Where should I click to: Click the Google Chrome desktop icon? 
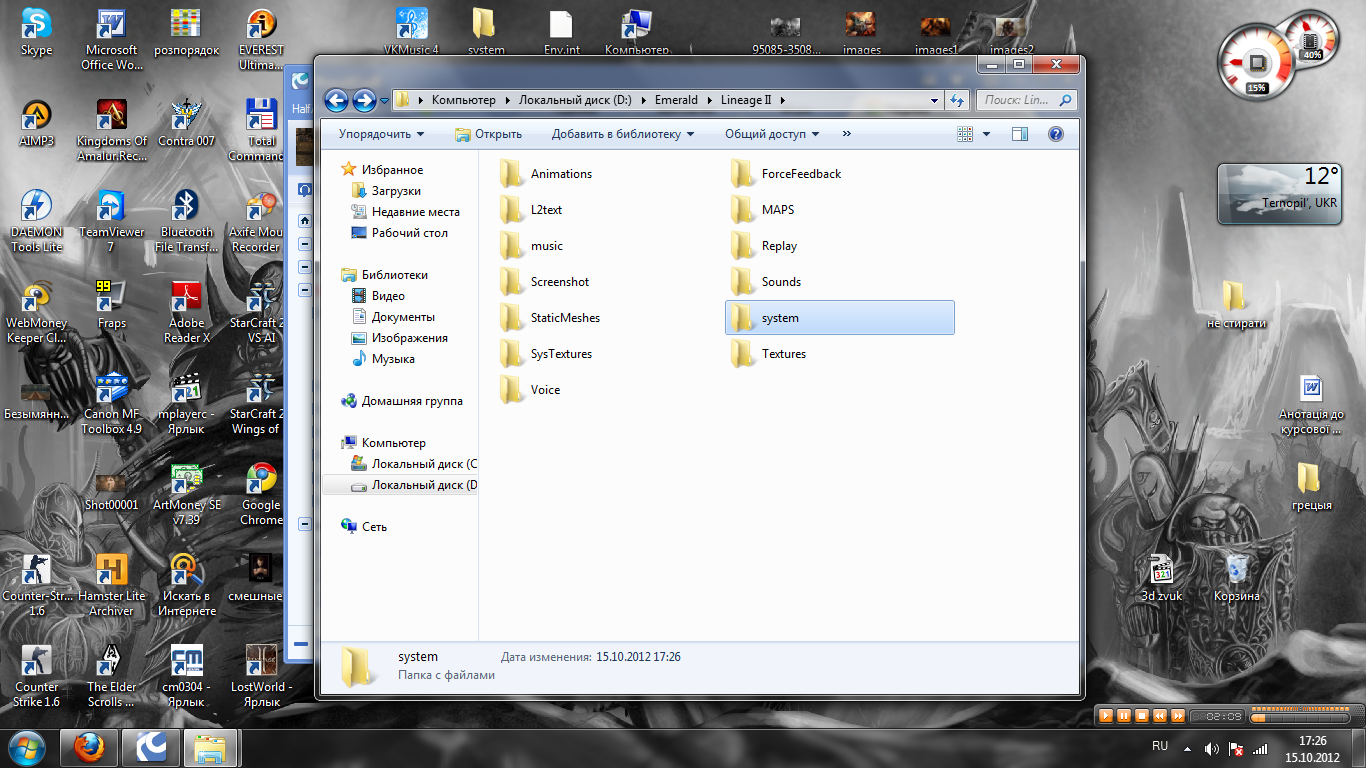pos(262,493)
